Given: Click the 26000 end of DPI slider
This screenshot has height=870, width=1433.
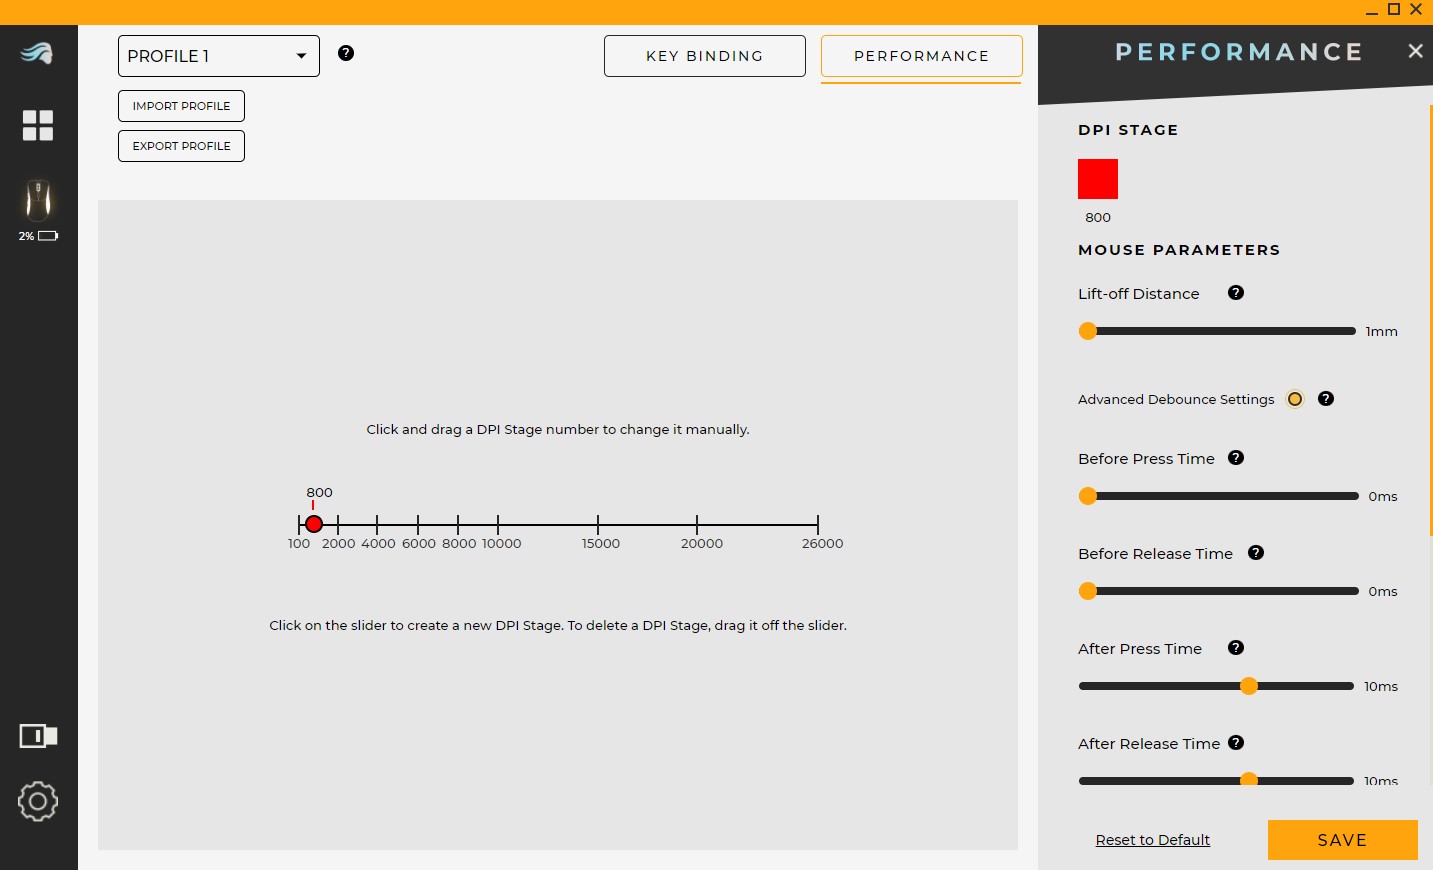Looking at the screenshot, I should 817,524.
